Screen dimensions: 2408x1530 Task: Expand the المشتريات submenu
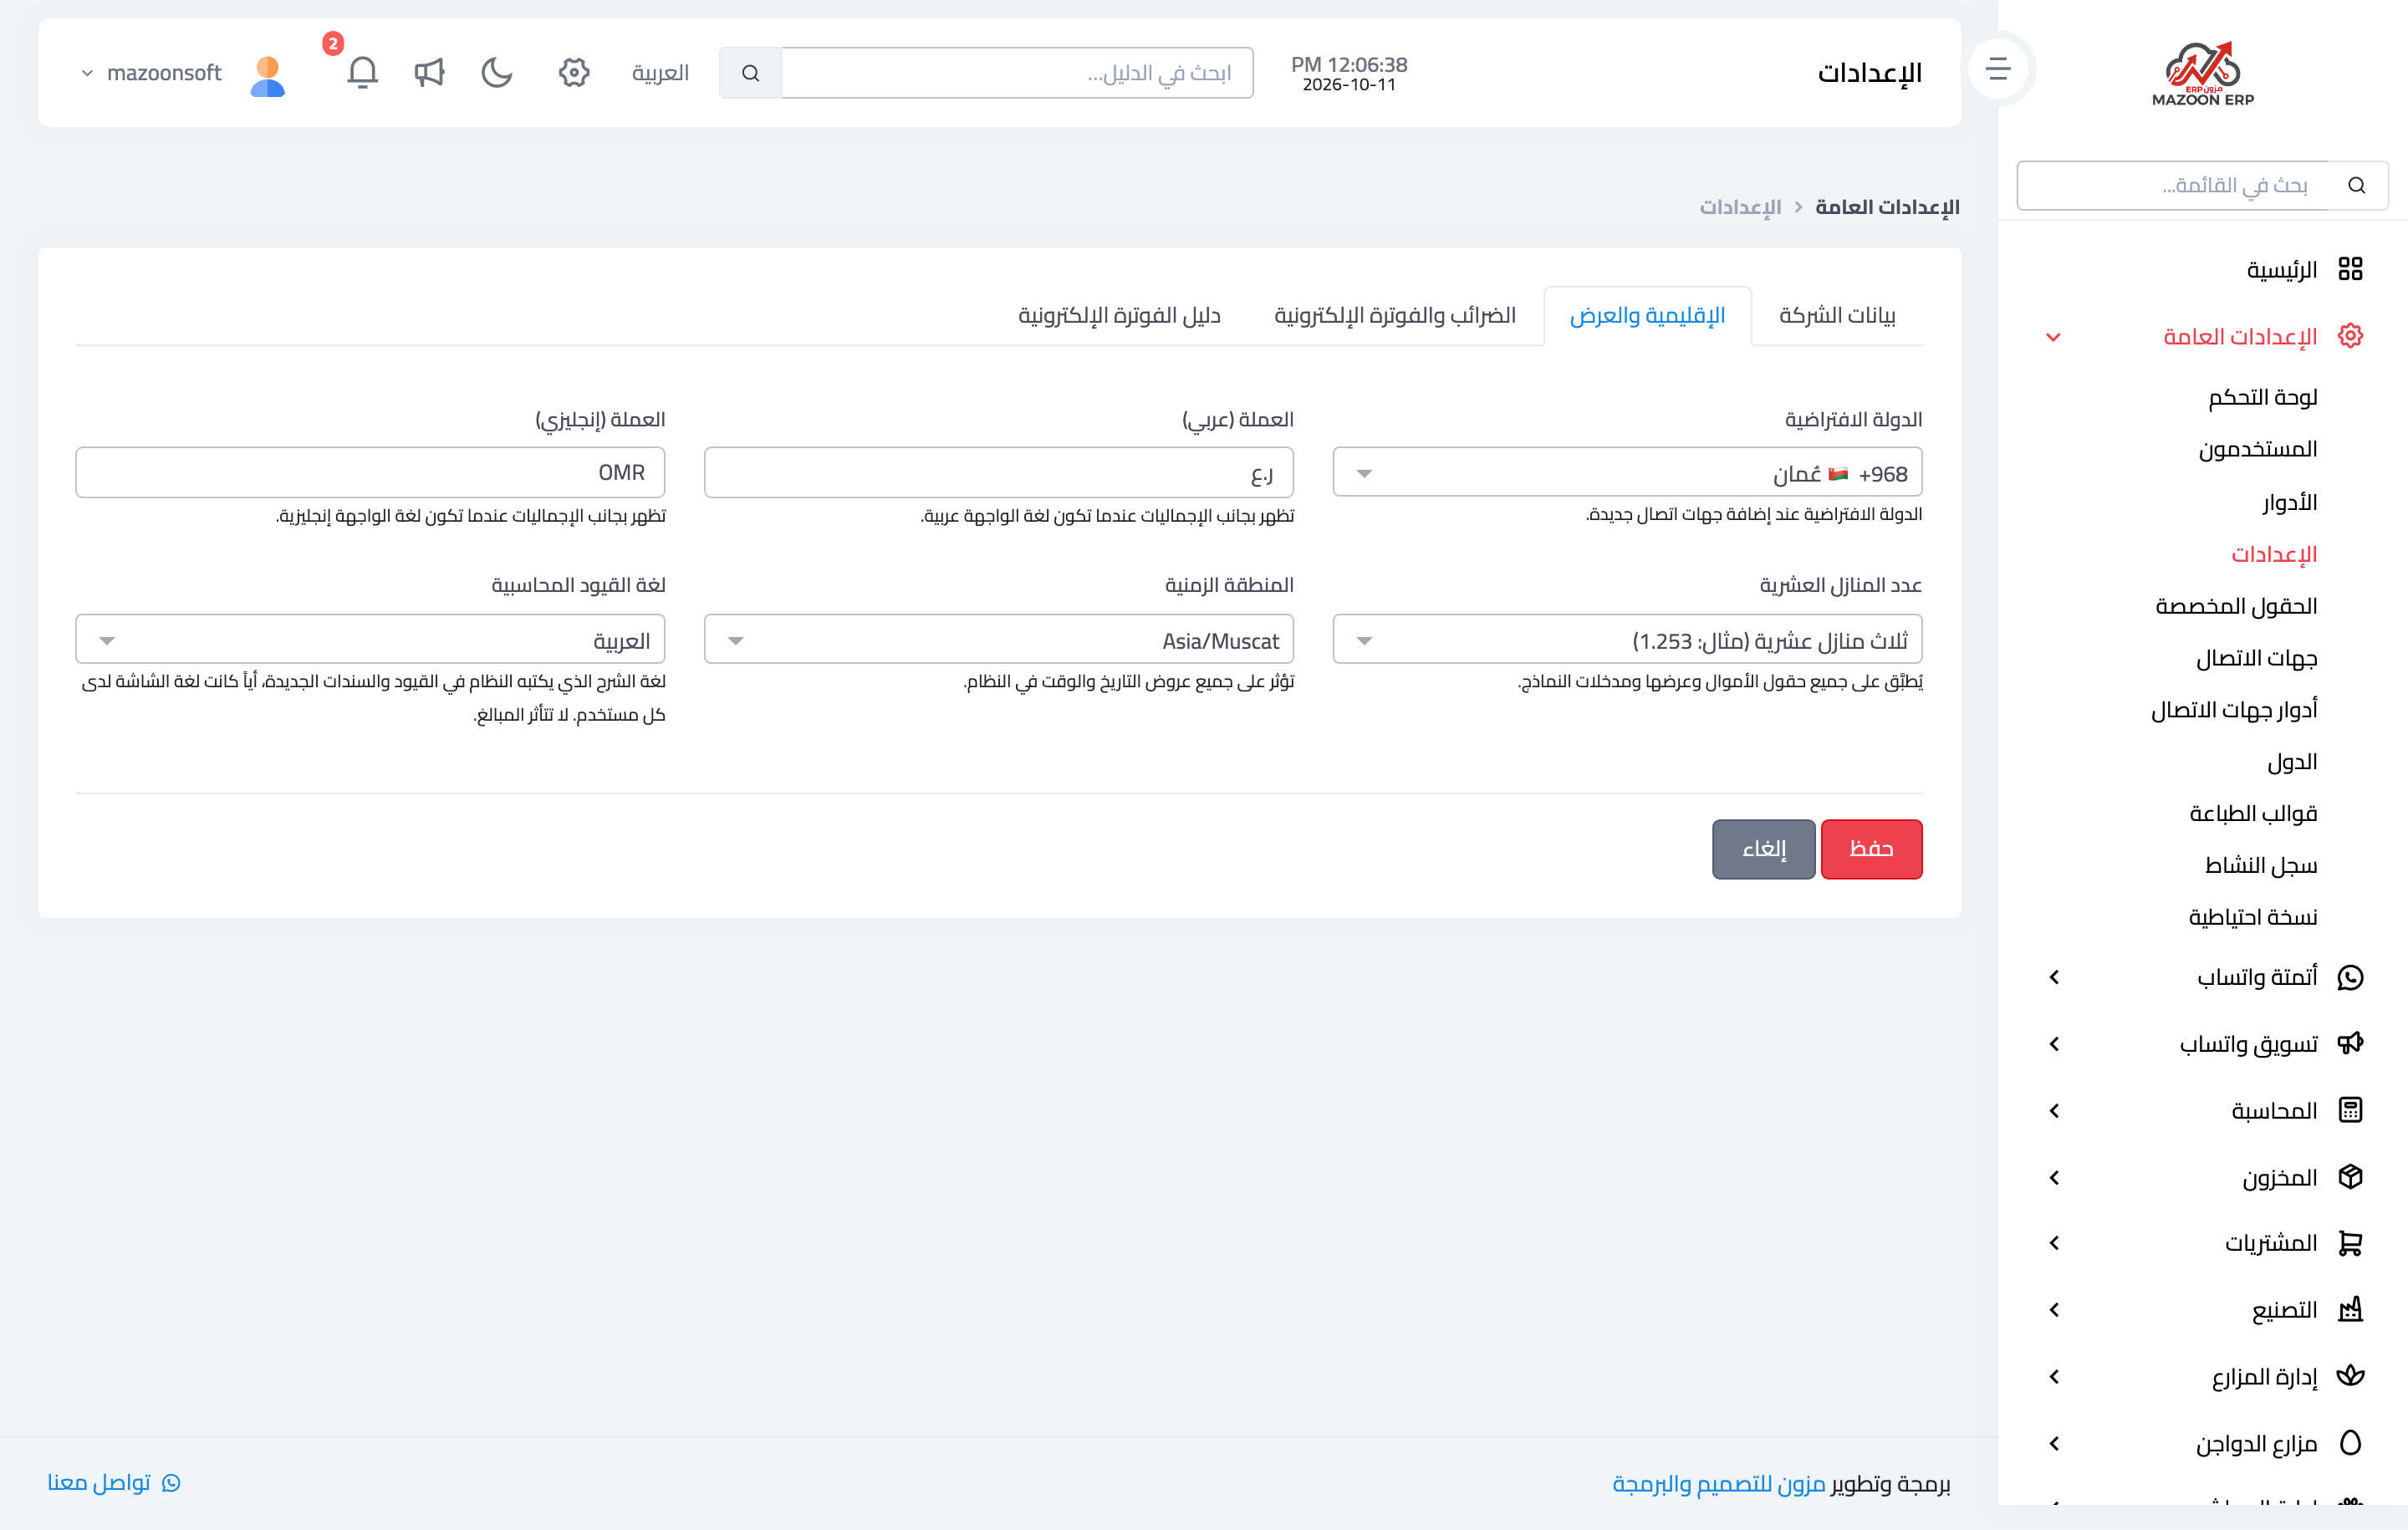[2054, 1243]
